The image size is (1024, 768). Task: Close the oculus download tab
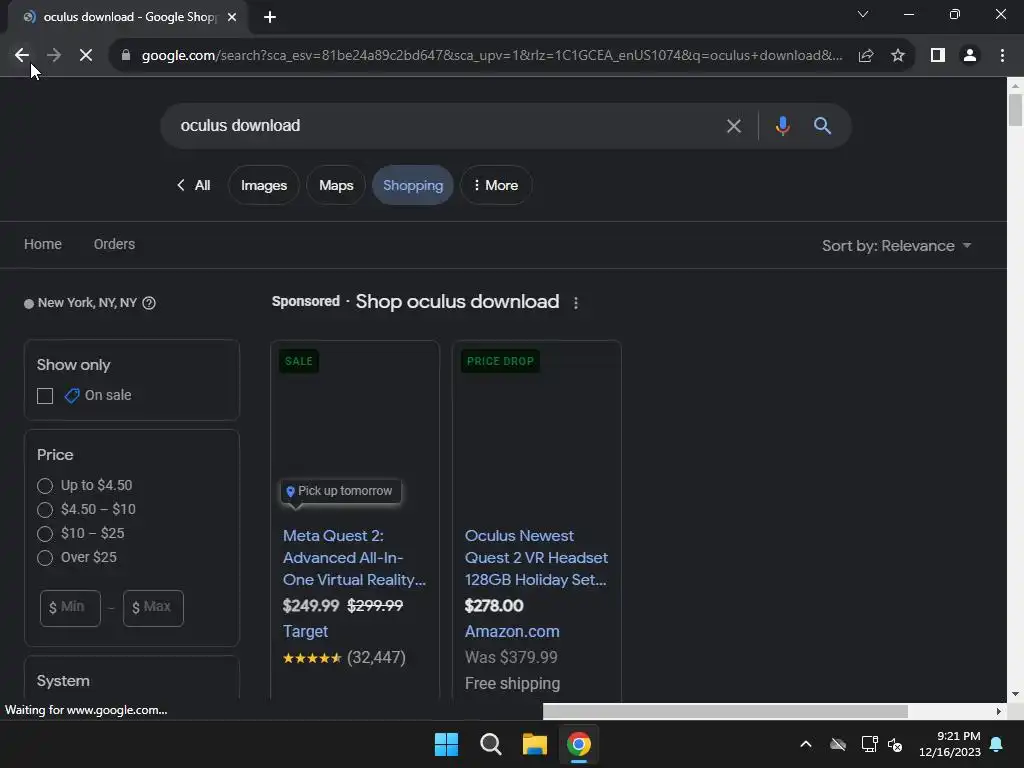click(x=232, y=17)
